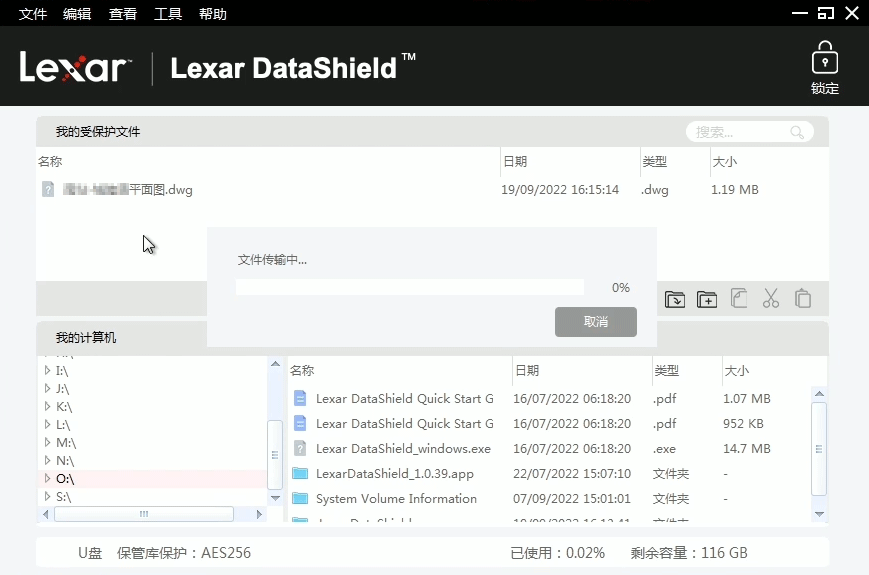869x575 pixels.
Task: Expand the S:\ drive node
Action: [47, 496]
